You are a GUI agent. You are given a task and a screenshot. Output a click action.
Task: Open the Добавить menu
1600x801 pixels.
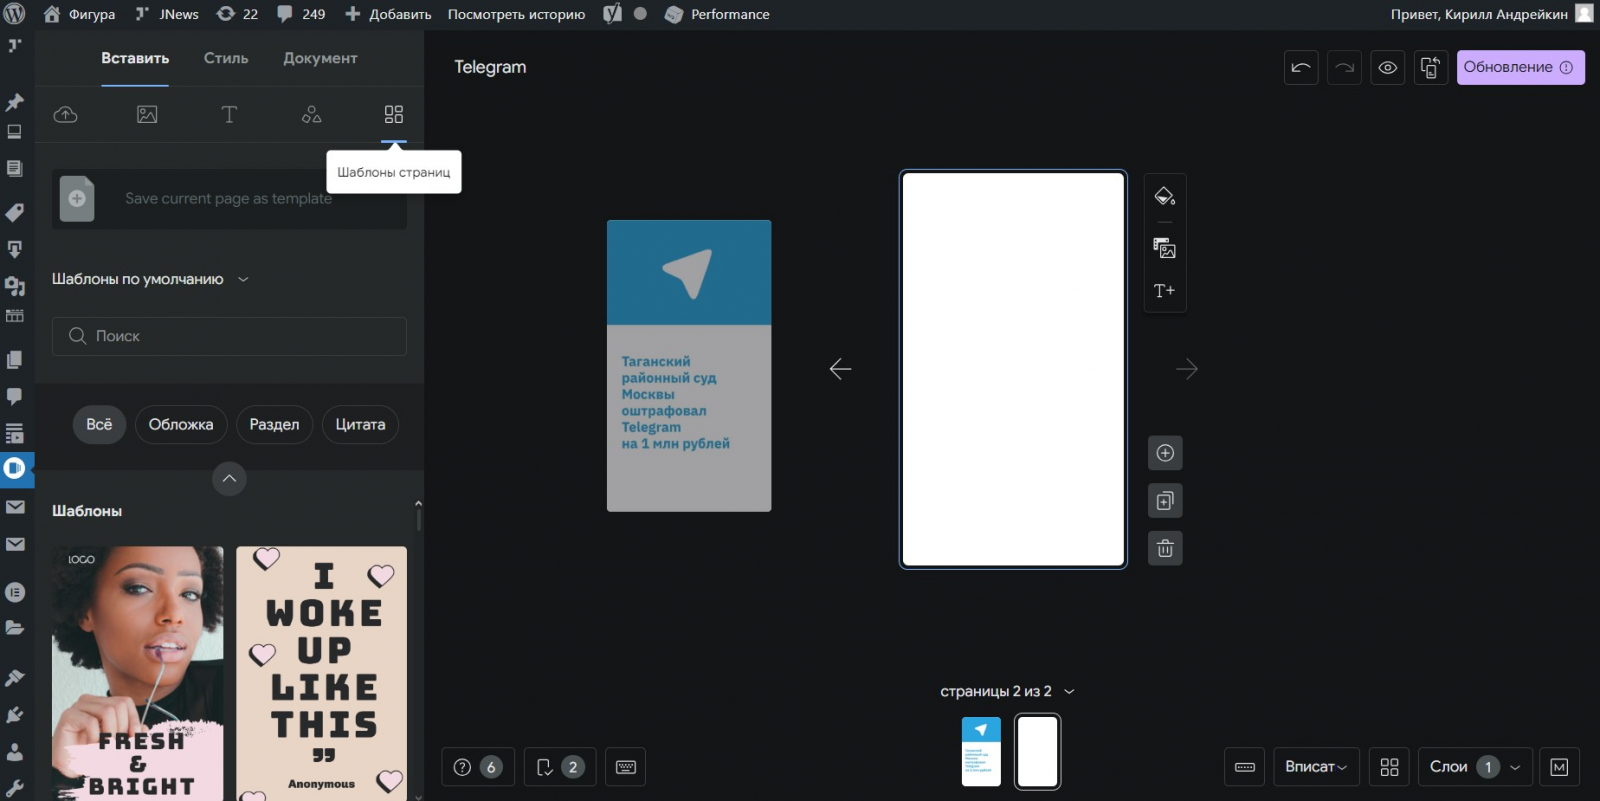click(388, 14)
